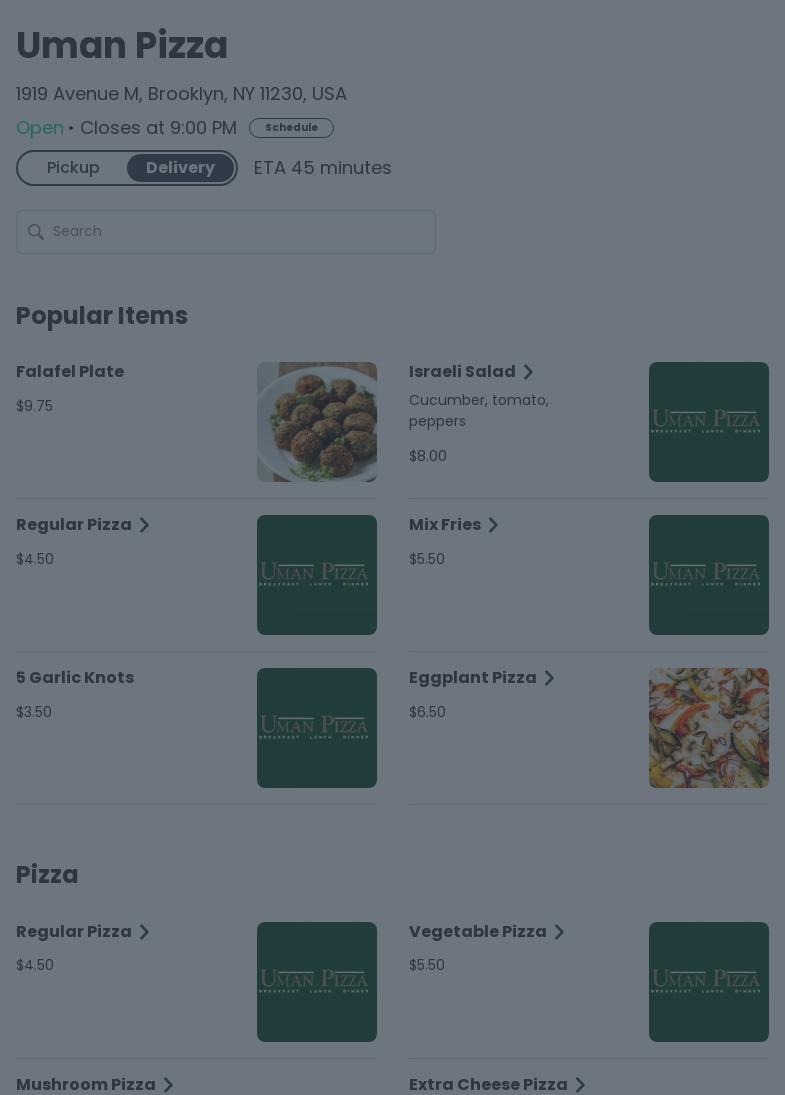Click the chevron beside Eggplant Pizza
The image size is (785, 1095).
[x=549, y=678]
